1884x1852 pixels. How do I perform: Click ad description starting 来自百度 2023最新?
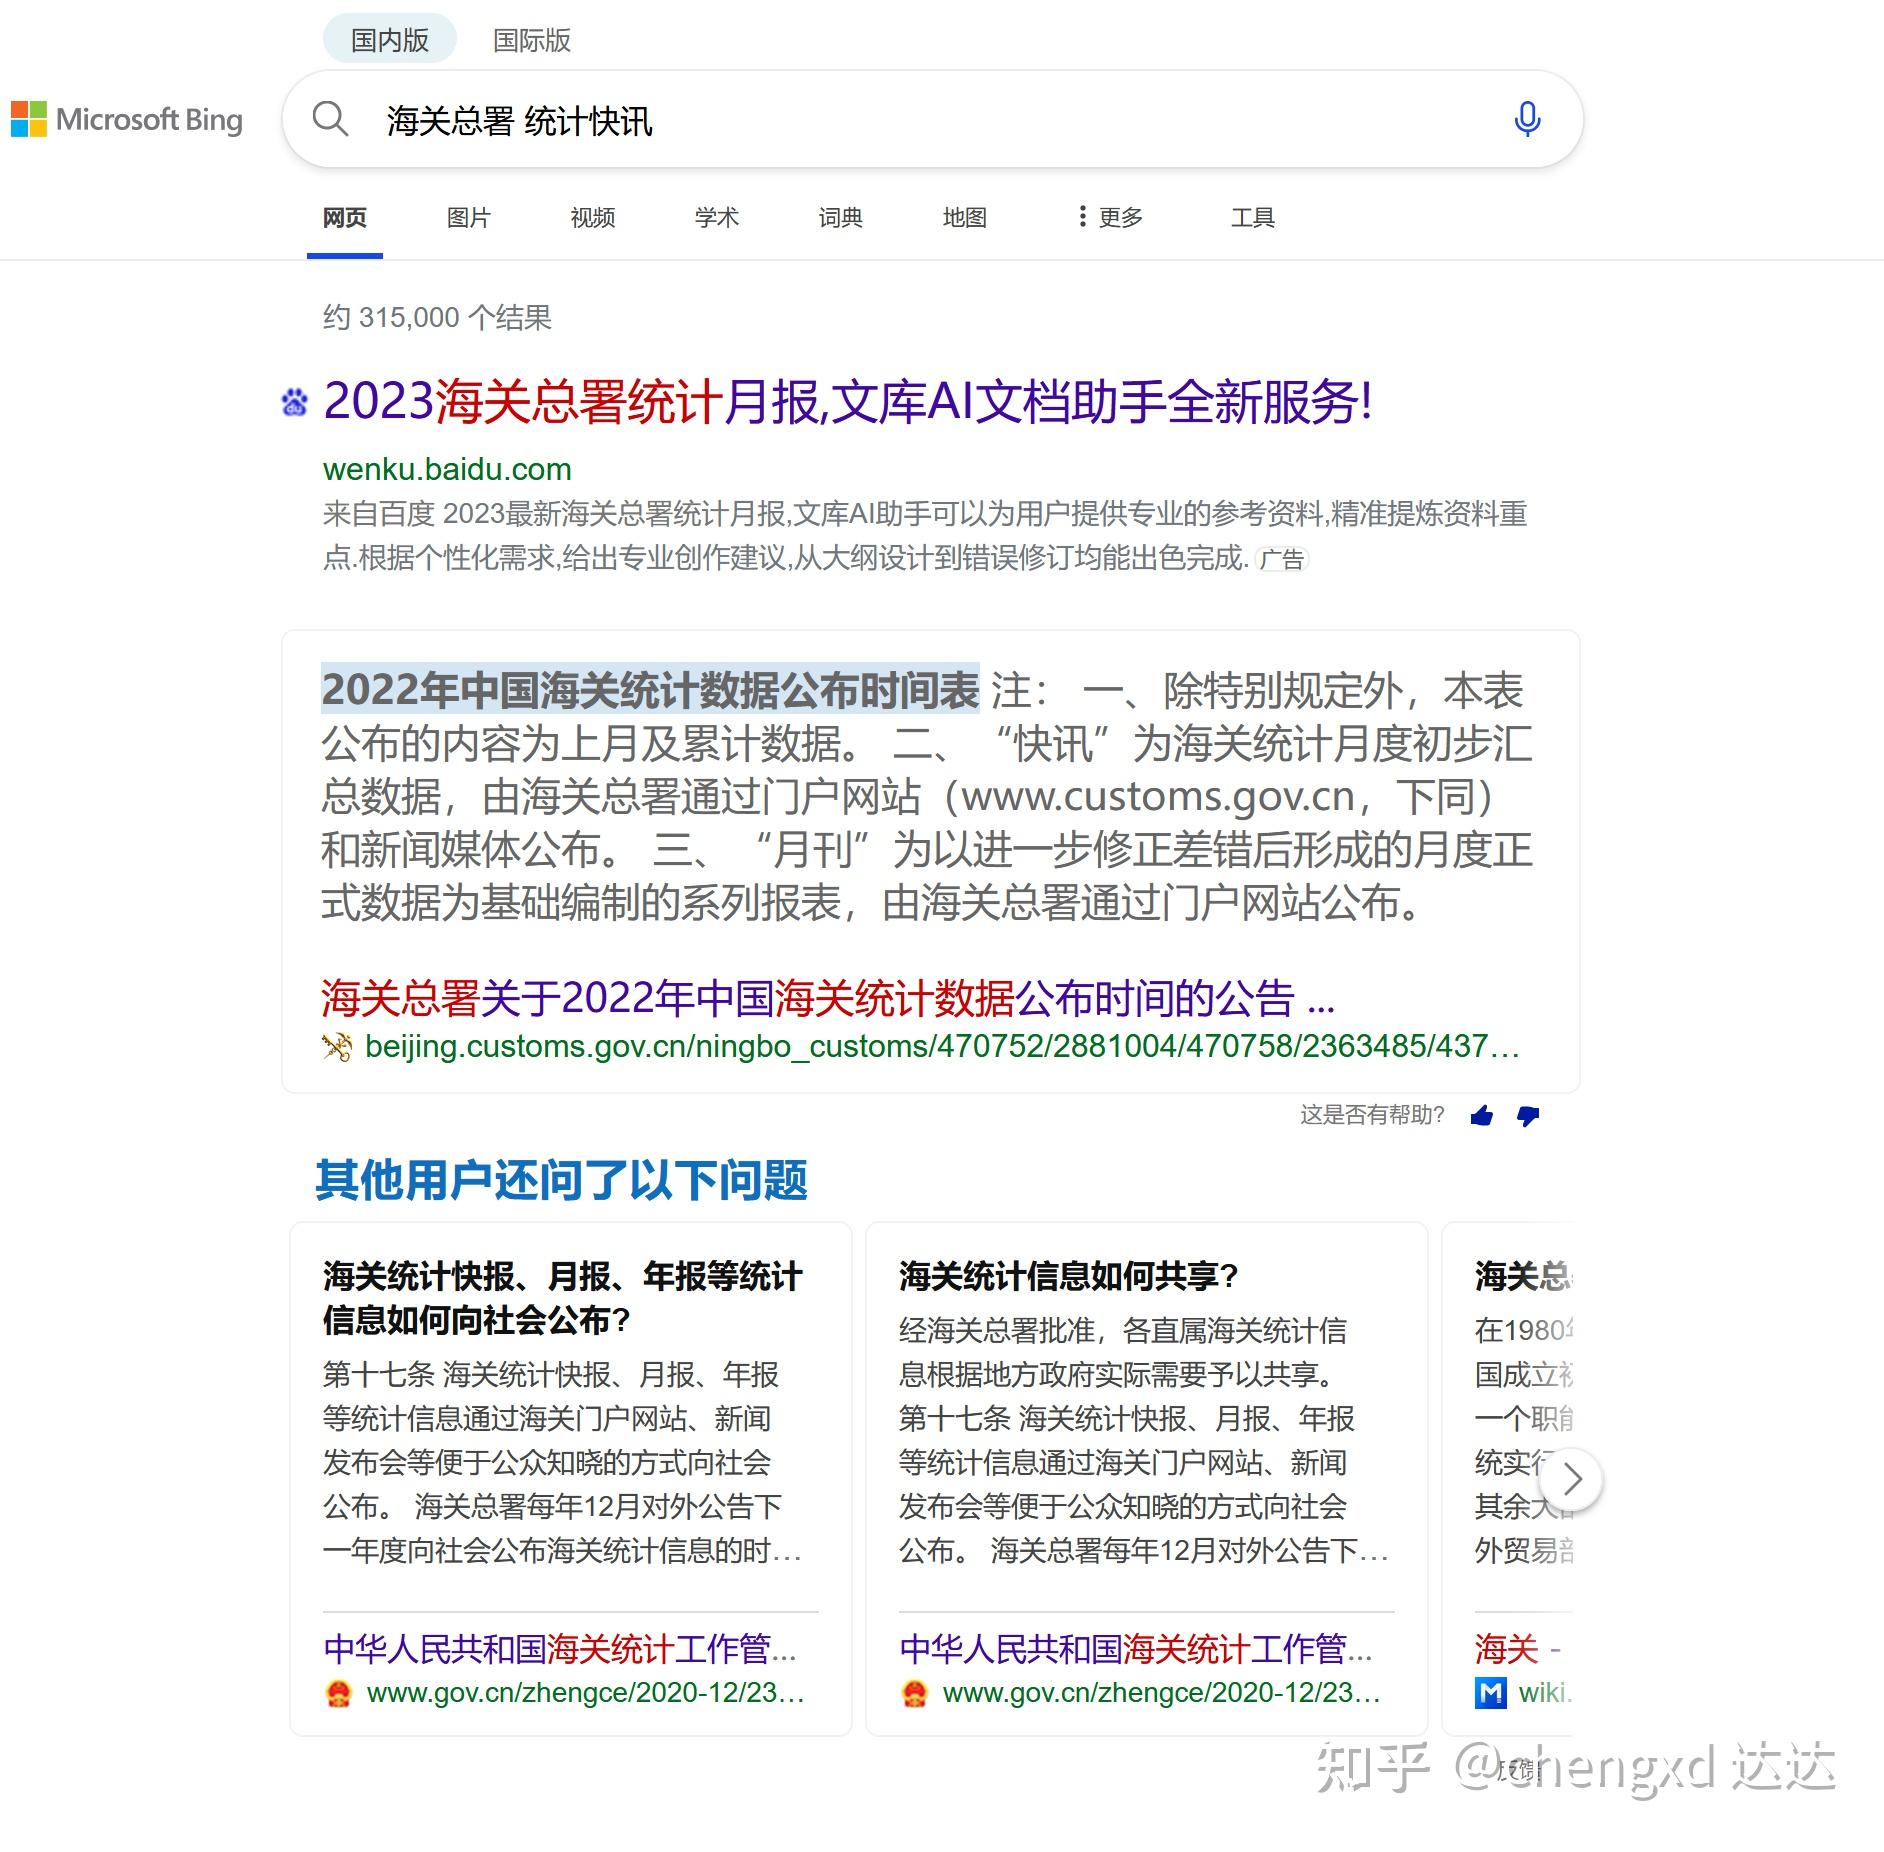pyautogui.click(x=925, y=536)
